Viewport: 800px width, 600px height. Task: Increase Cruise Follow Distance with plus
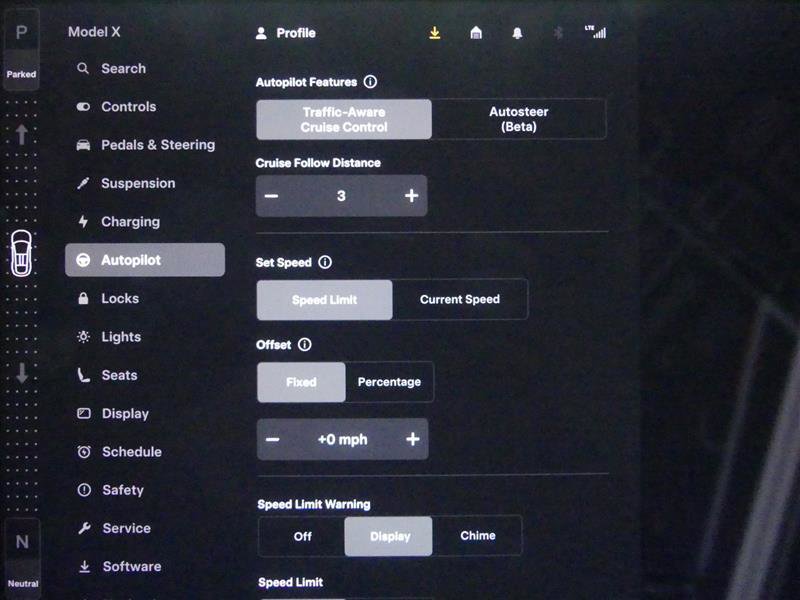(x=411, y=196)
